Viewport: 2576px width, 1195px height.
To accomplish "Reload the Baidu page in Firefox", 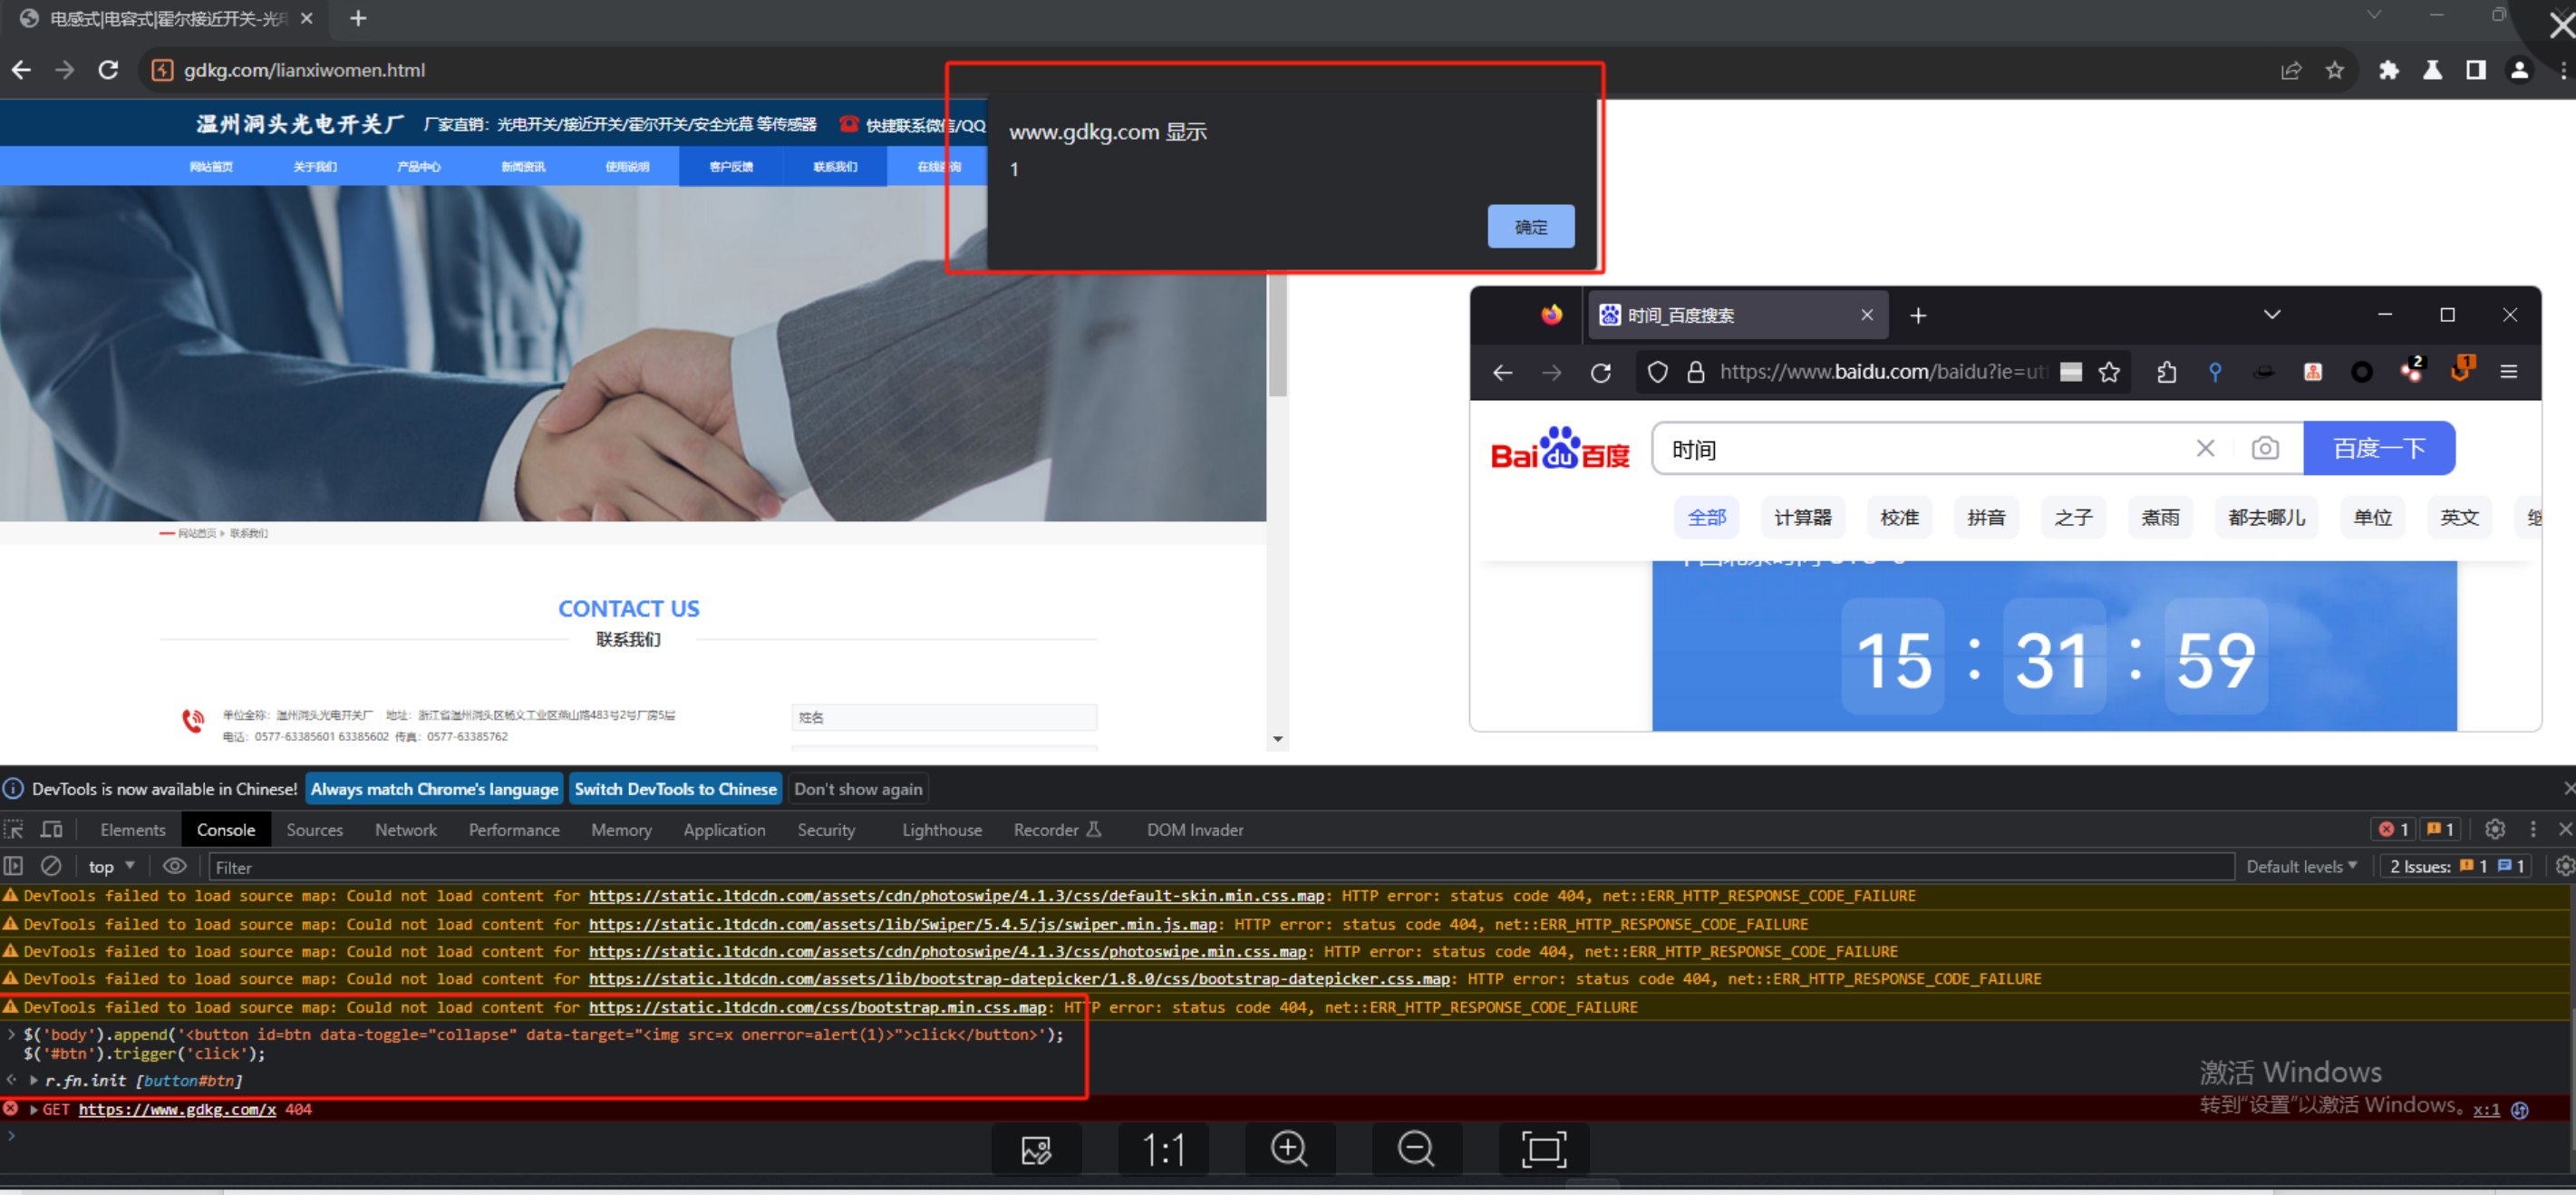I will 1600,372.
